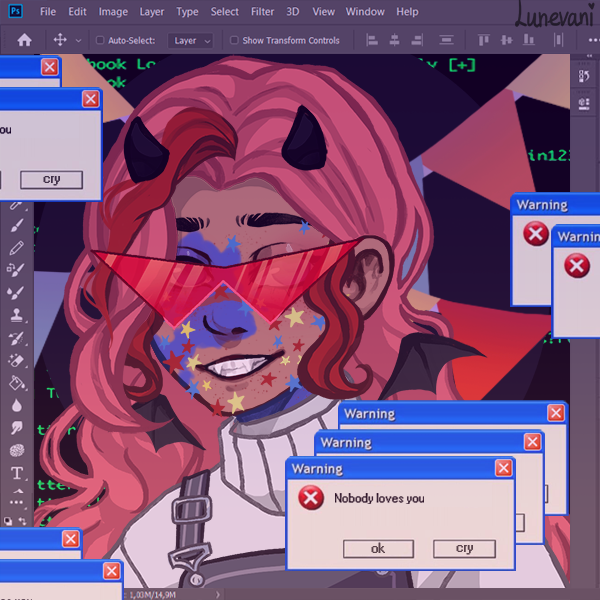Select the Sponge tool
Viewport: 600px width, 600px height.
(17, 450)
